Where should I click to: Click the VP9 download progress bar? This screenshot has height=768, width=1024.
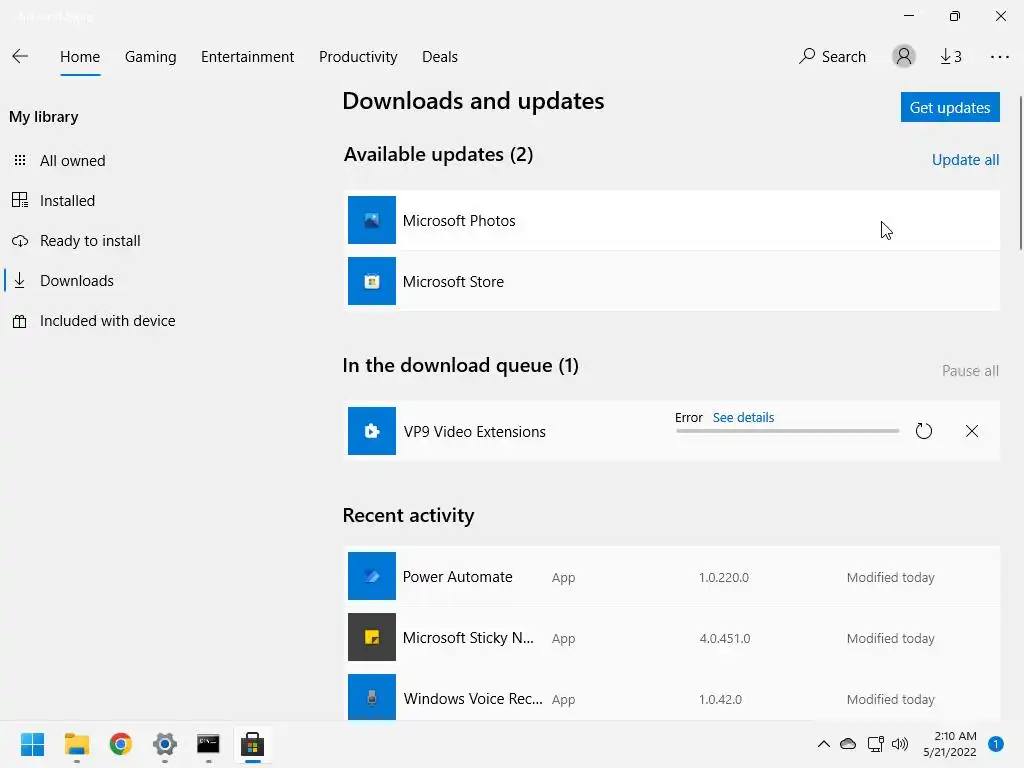coord(788,431)
